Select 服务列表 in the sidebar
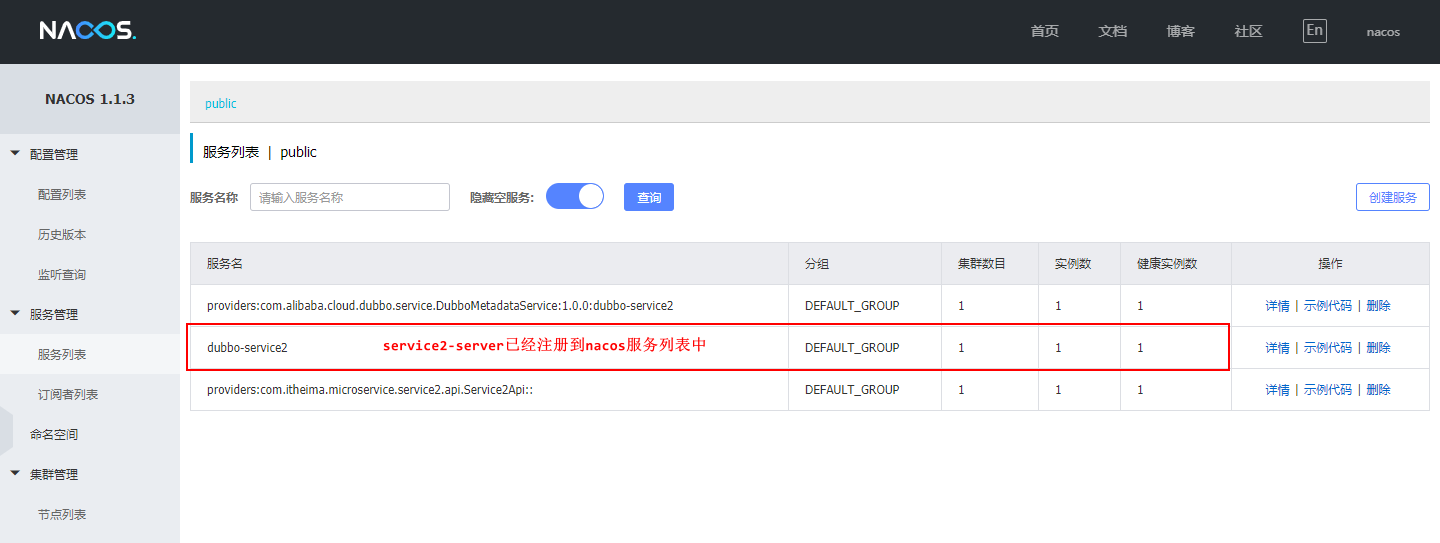This screenshot has height=543, width=1440. pyautogui.click(x=62, y=355)
